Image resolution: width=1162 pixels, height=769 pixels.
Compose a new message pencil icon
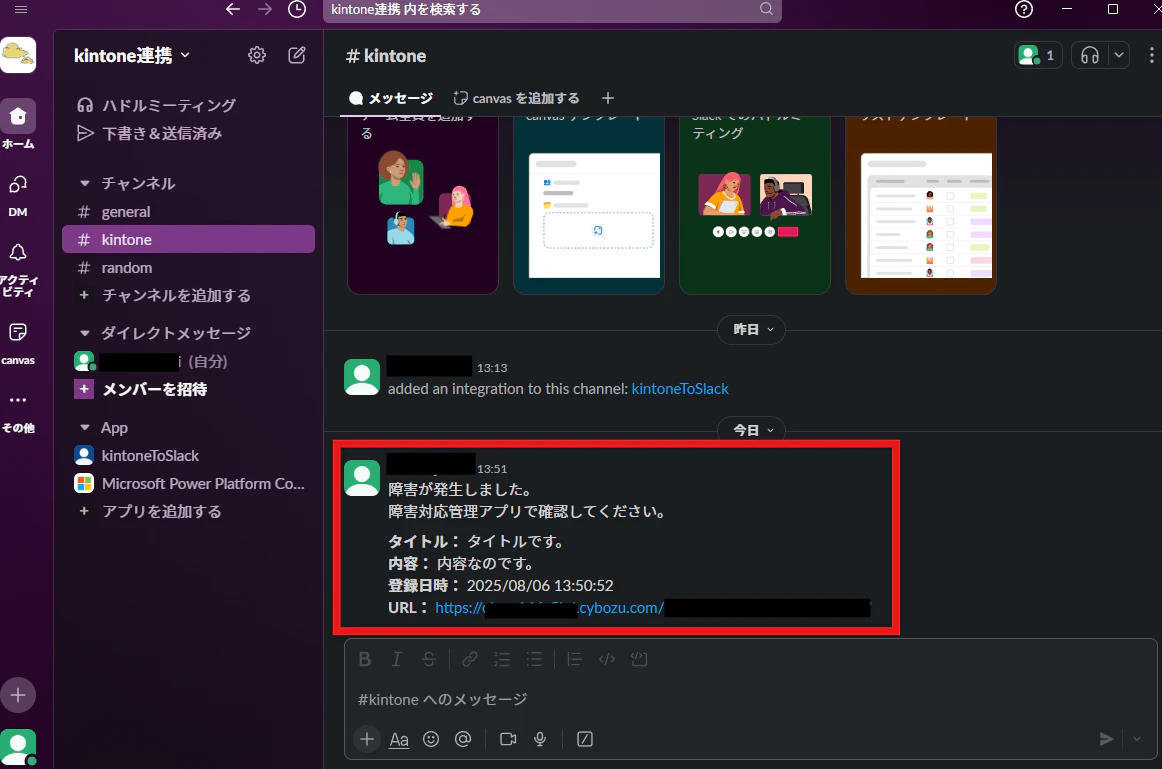(296, 55)
